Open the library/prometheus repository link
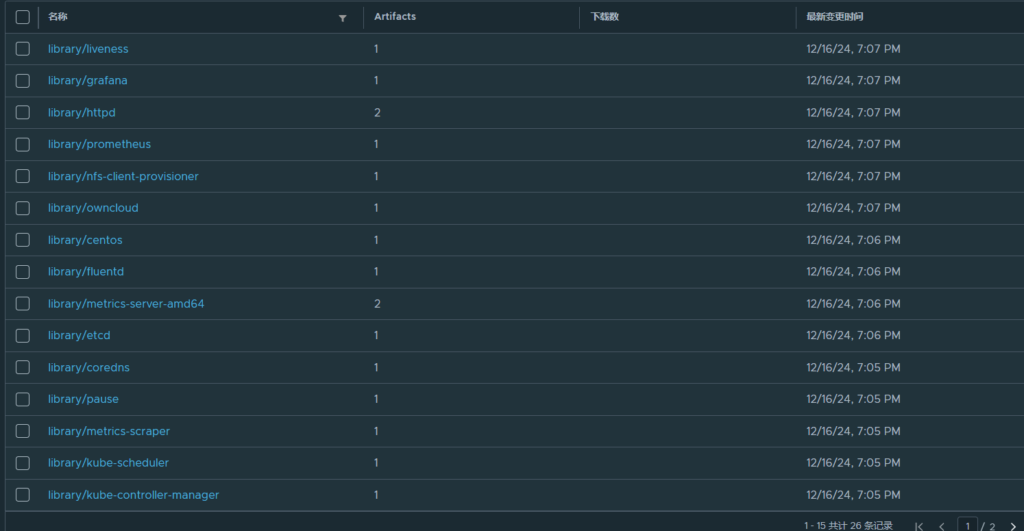This screenshot has width=1024, height=531. pyautogui.click(x=99, y=144)
